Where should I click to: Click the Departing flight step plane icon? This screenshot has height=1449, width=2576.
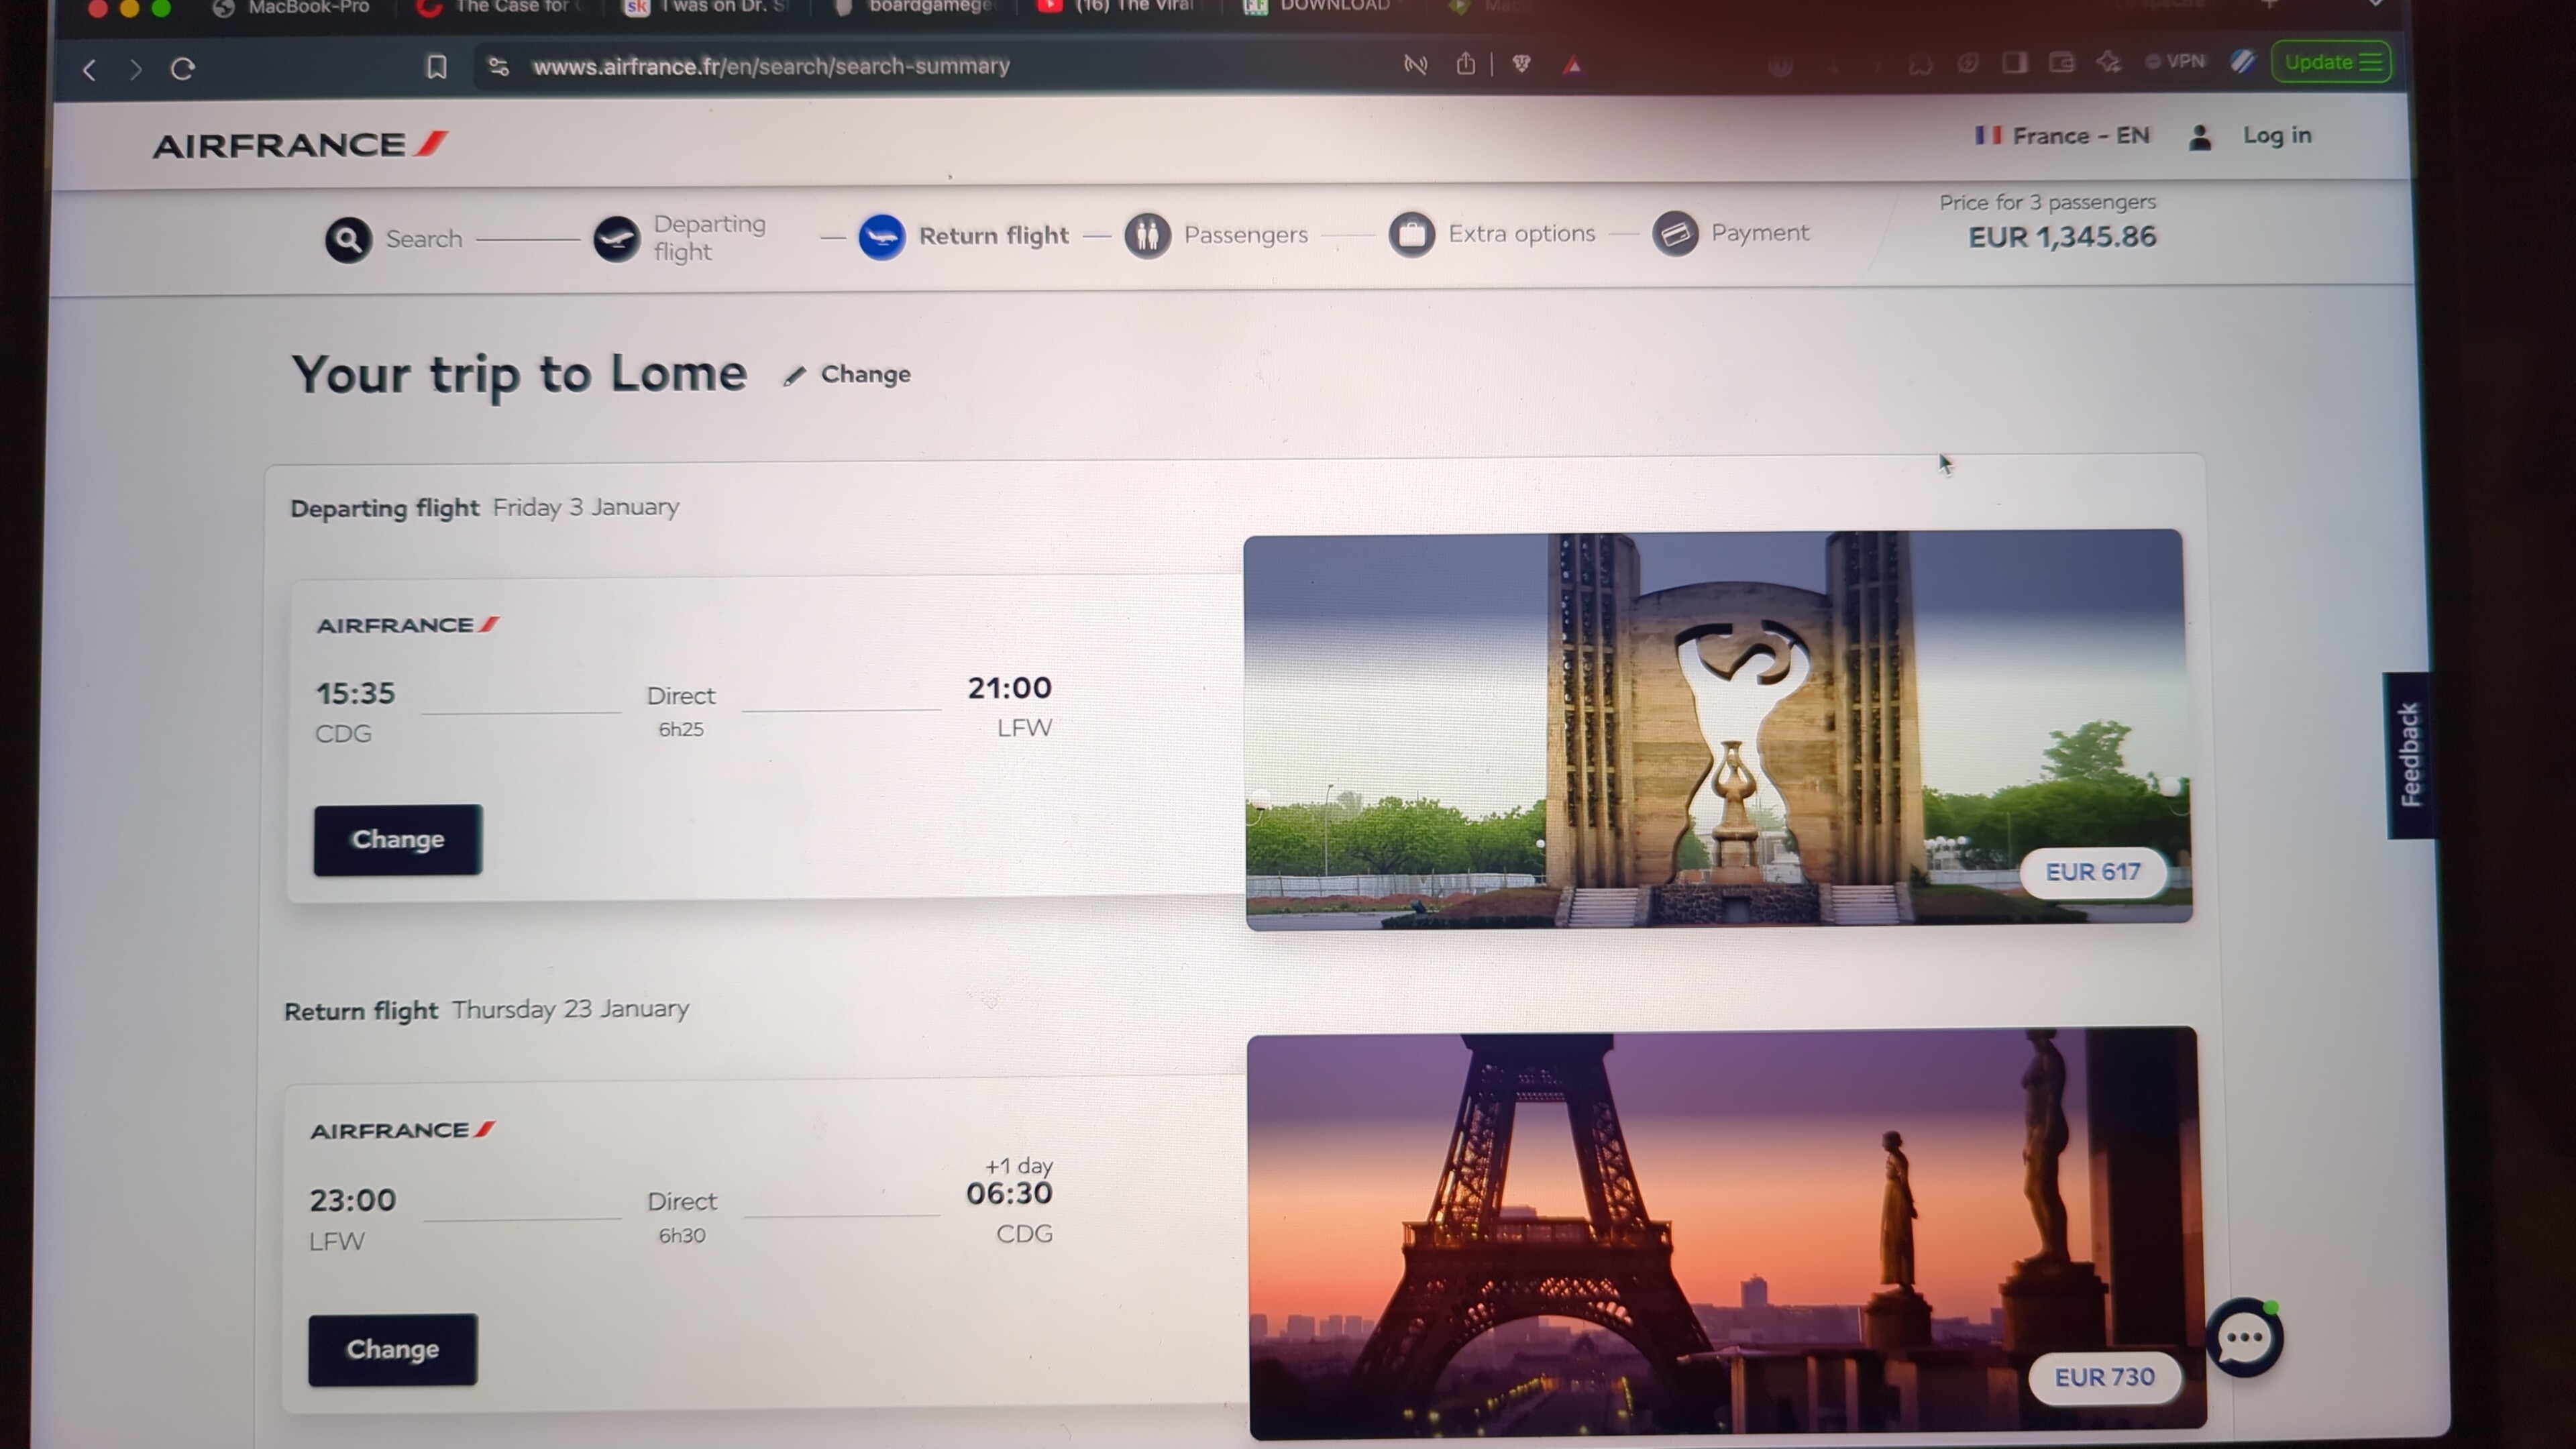tap(616, 239)
